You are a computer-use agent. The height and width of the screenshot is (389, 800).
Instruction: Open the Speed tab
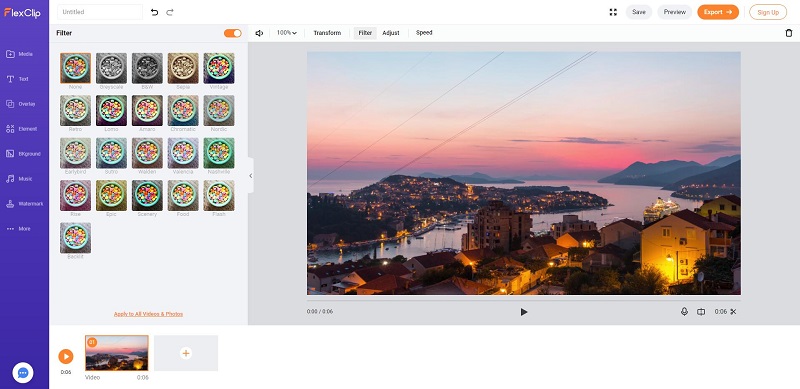tap(424, 33)
